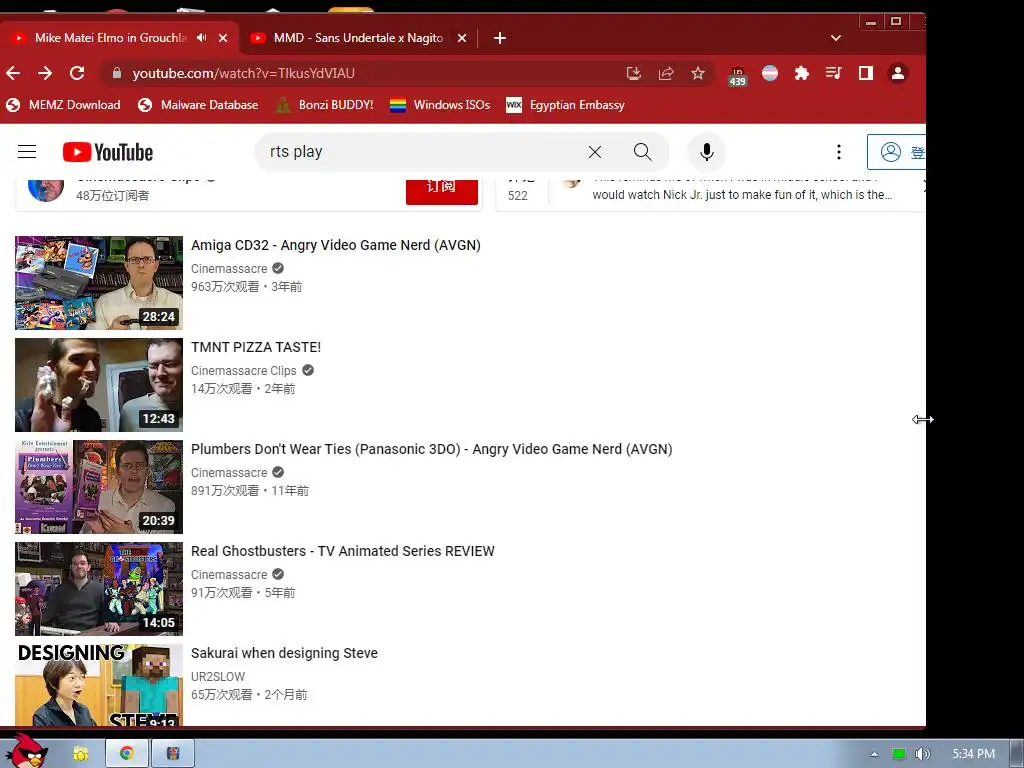This screenshot has height=768, width=1024.
Task: Open the Bonzi BUDDY! bookmark
Action: [325, 104]
